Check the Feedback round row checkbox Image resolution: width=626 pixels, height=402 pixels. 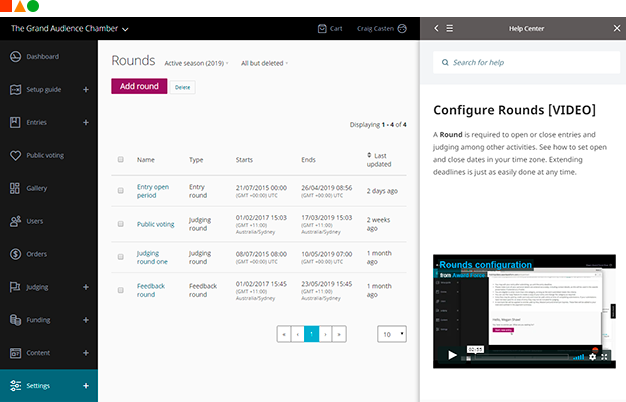(121, 290)
